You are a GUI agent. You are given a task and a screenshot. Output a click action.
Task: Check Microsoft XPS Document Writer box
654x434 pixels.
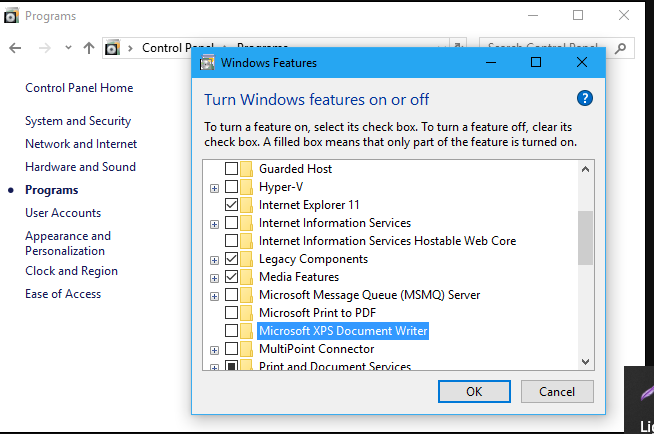click(x=231, y=330)
